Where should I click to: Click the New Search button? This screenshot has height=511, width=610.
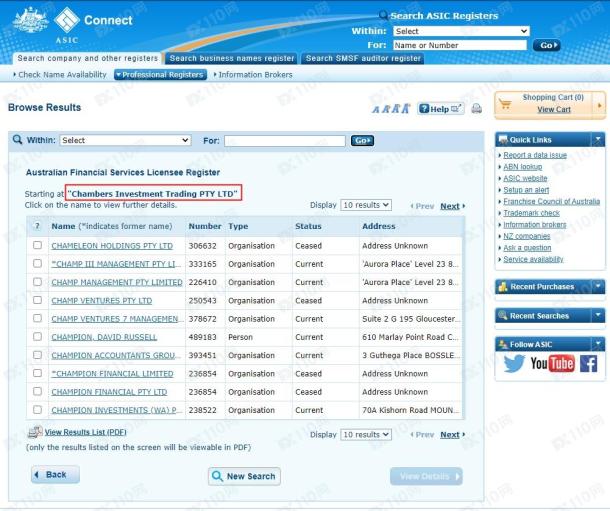tap(244, 476)
